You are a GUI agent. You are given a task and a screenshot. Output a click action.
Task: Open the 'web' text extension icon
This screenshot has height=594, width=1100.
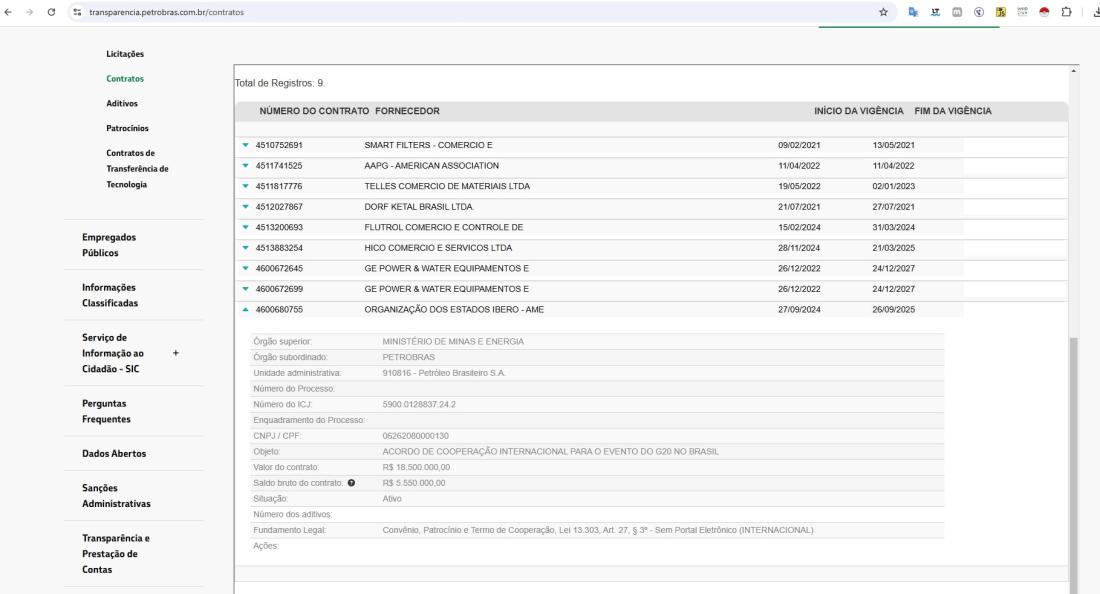pos(1022,12)
